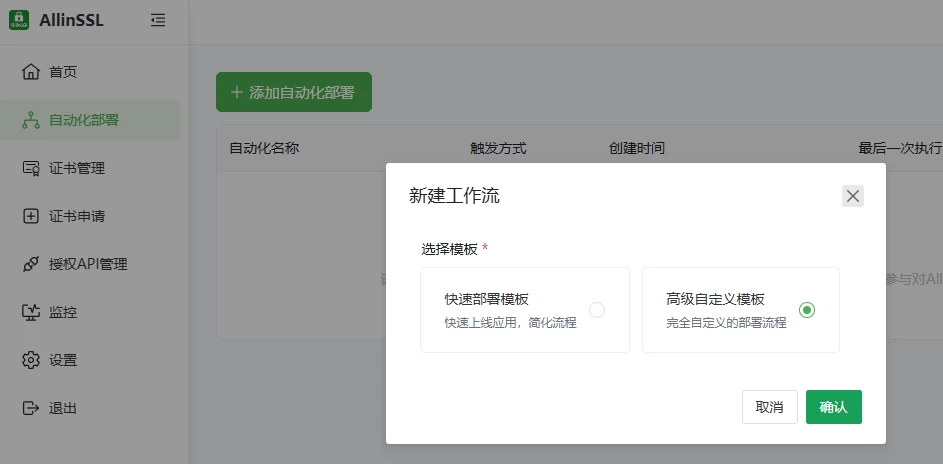Open 设置 in the sidebar

click(90, 361)
